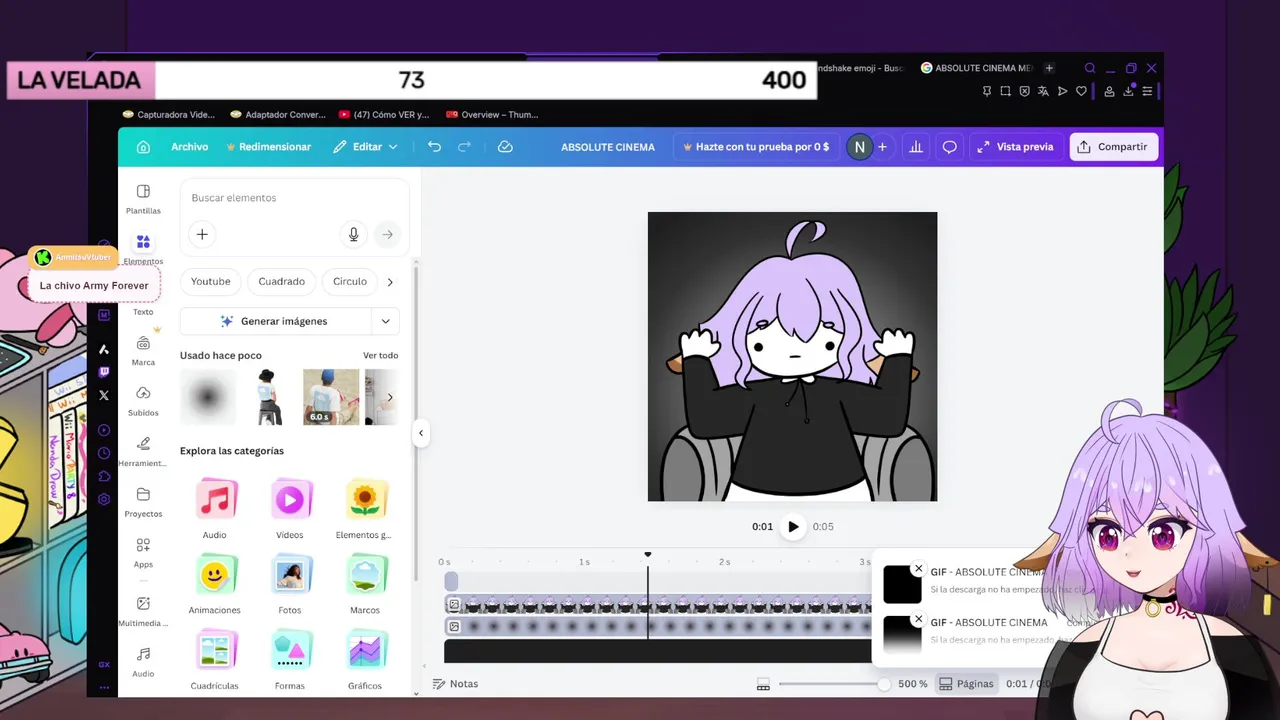Open the Notas panel
This screenshot has height=720, width=1280.
(x=455, y=684)
